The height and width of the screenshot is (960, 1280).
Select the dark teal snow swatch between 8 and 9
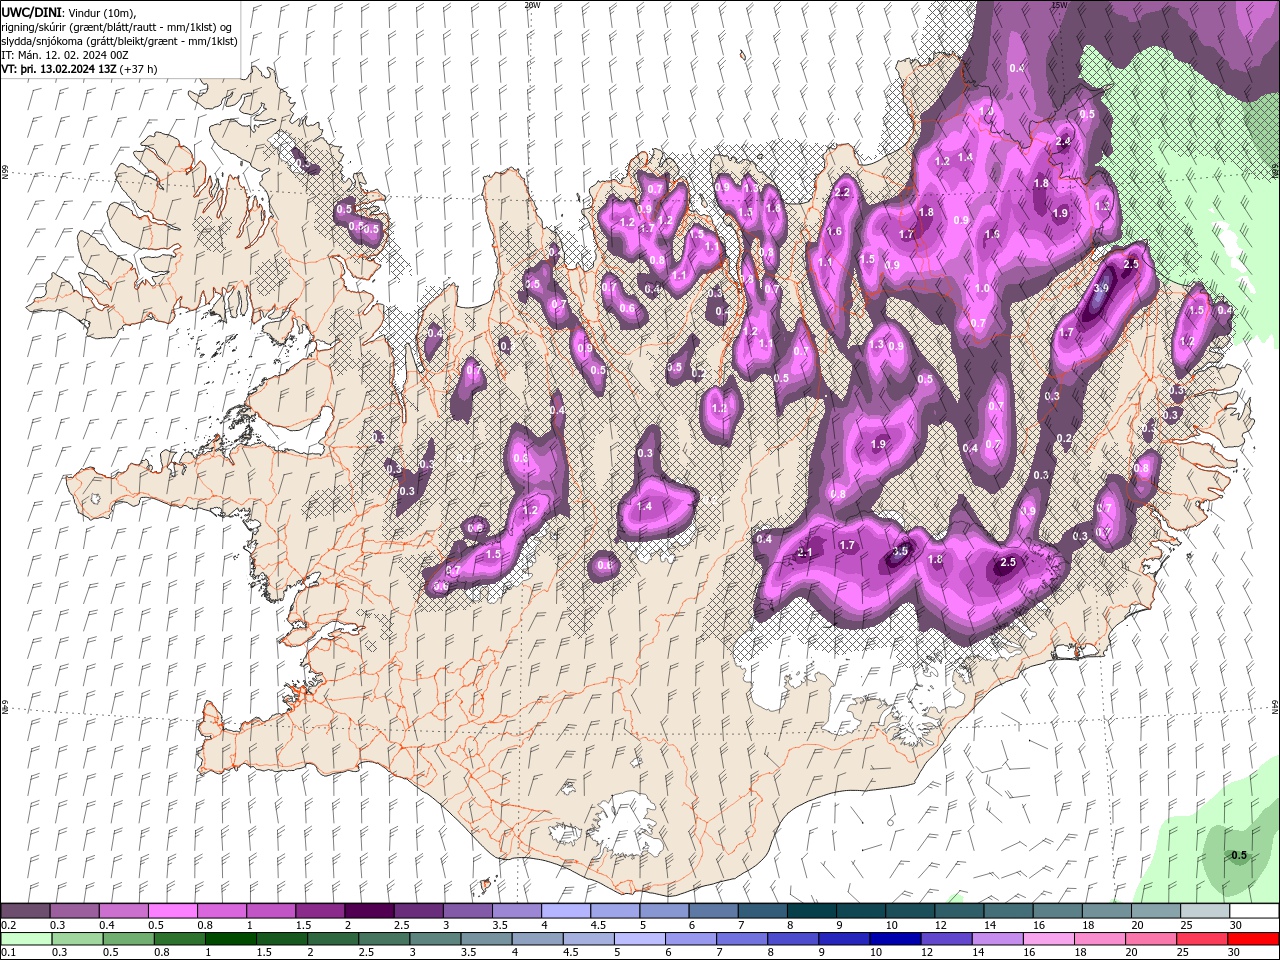(811, 911)
